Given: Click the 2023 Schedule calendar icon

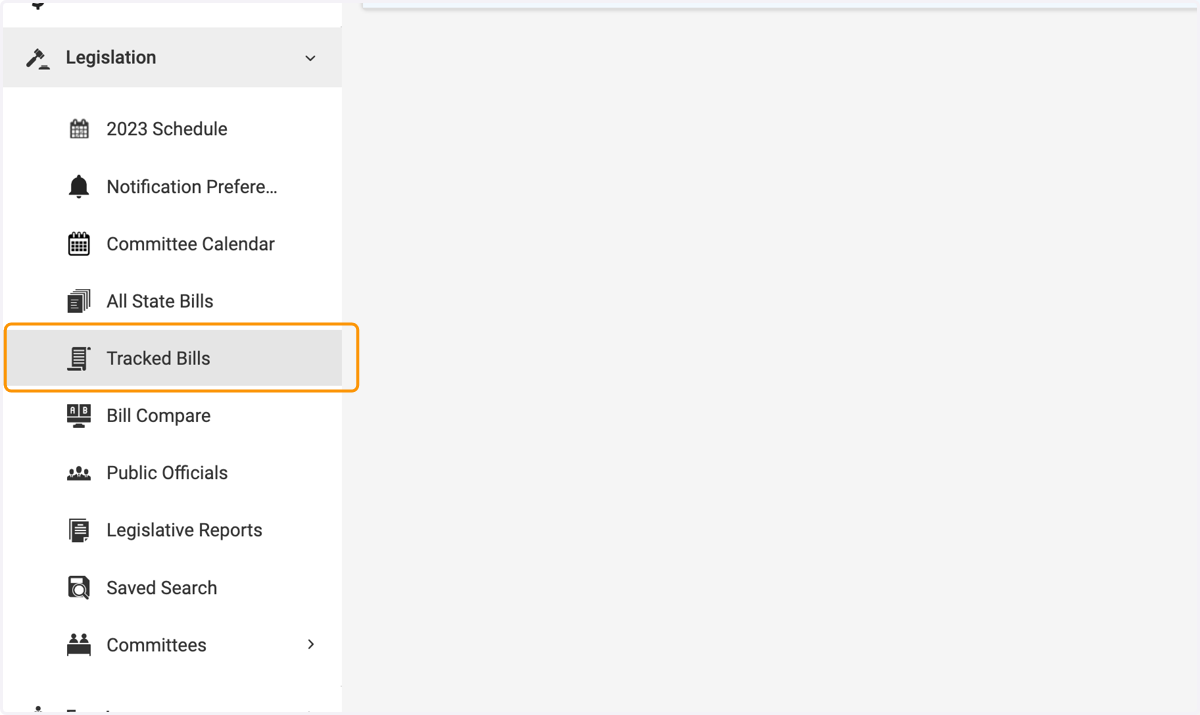Looking at the screenshot, I should pyautogui.click(x=79, y=129).
